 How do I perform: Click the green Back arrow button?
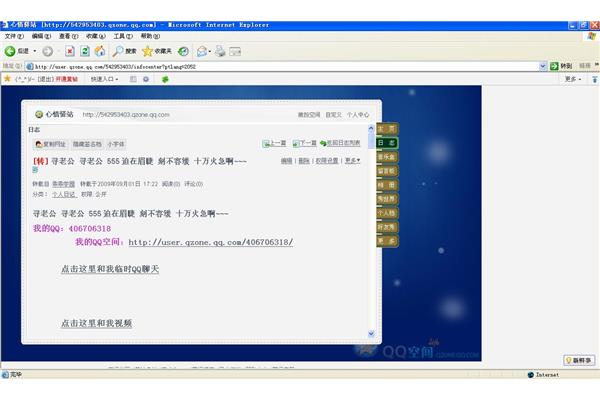tap(10, 51)
